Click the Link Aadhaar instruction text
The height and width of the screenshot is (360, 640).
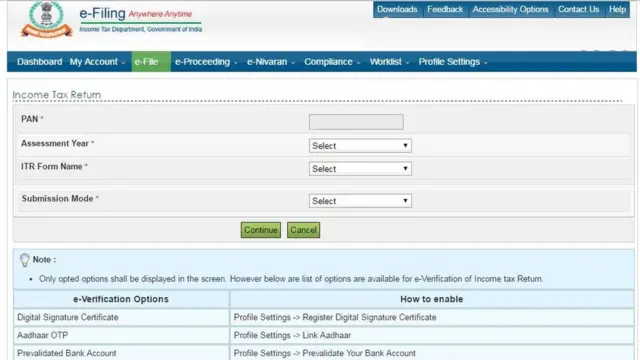[x=292, y=335]
